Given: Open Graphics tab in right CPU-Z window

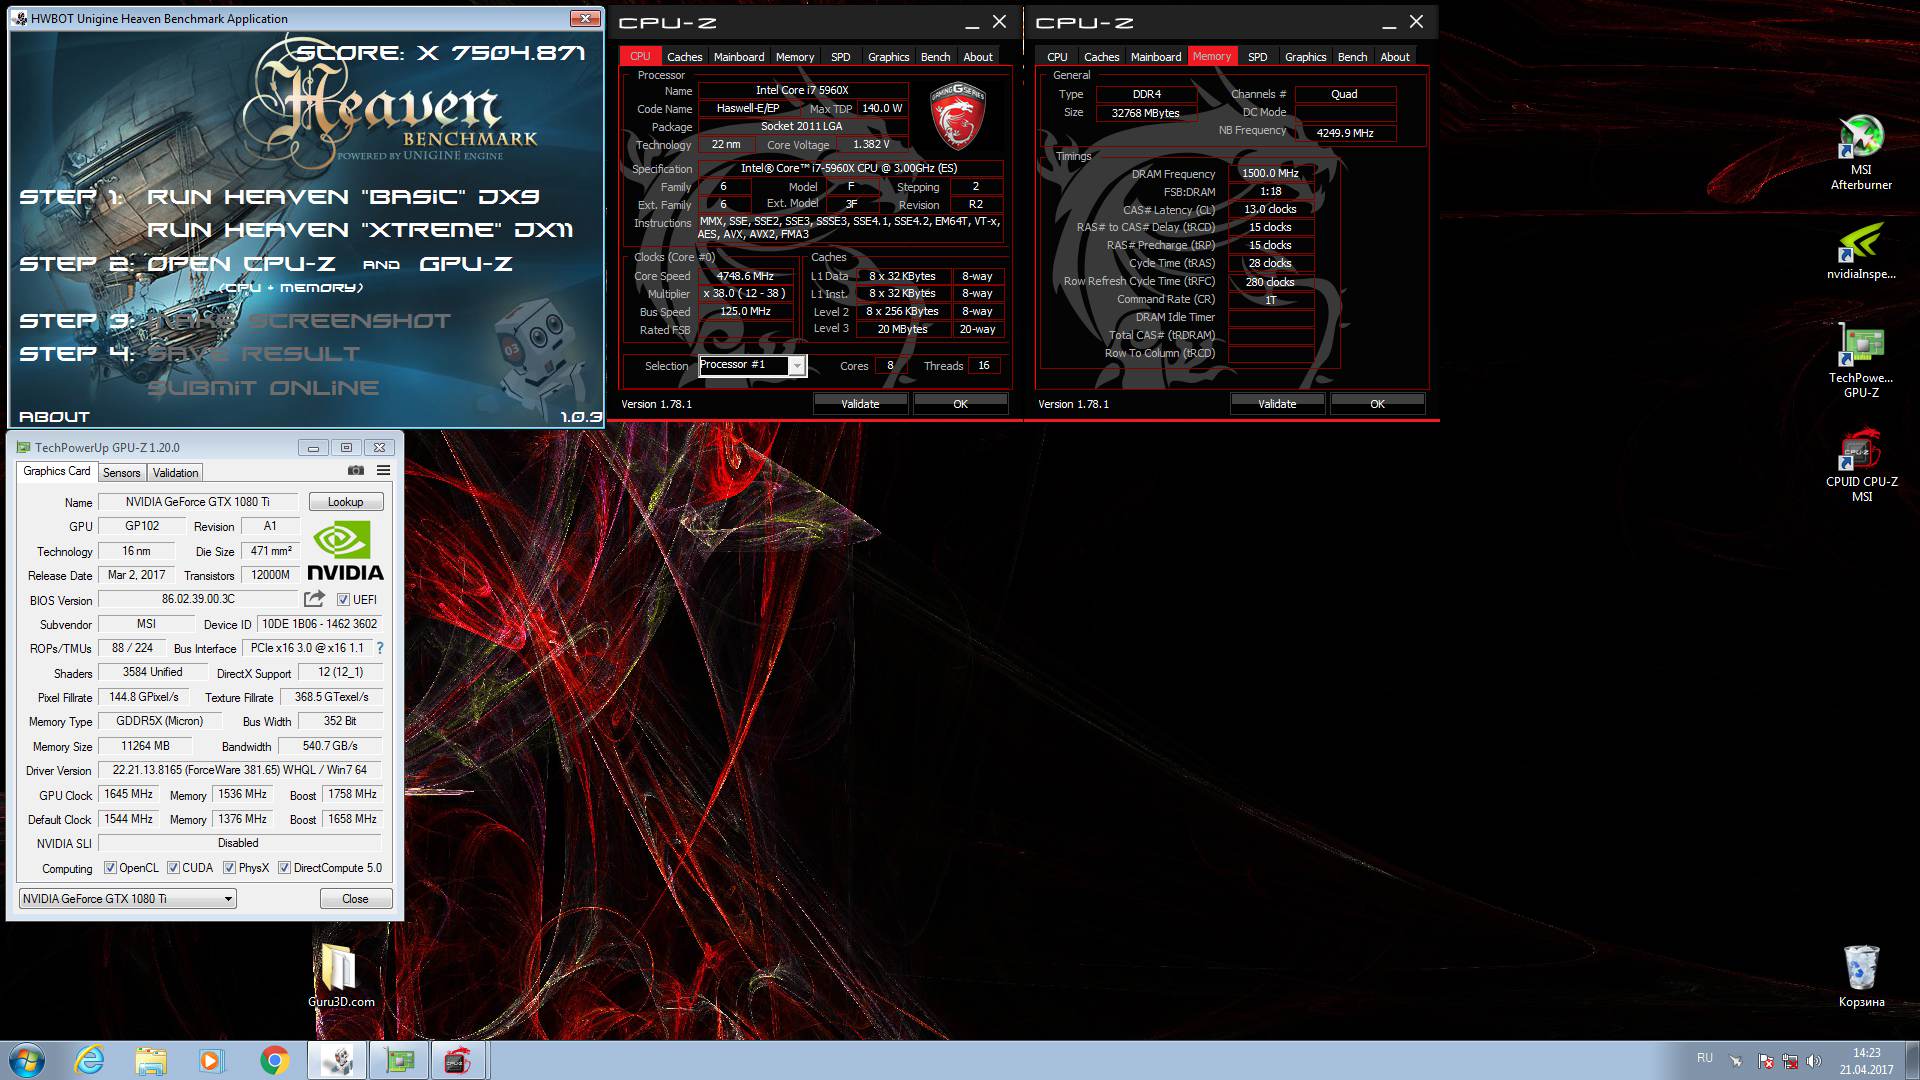Looking at the screenshot, I should coord(1305,57).
